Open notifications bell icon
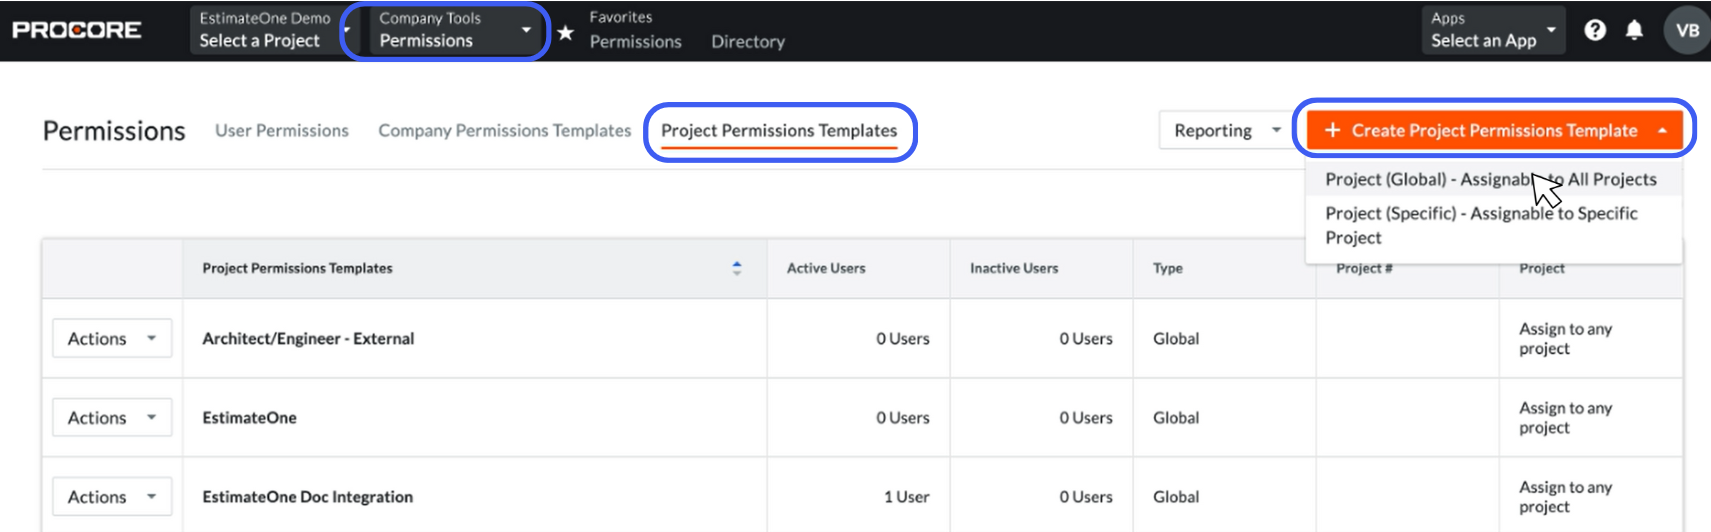This screenshot has width=1711, height=532. click(x=1634, y=30)
